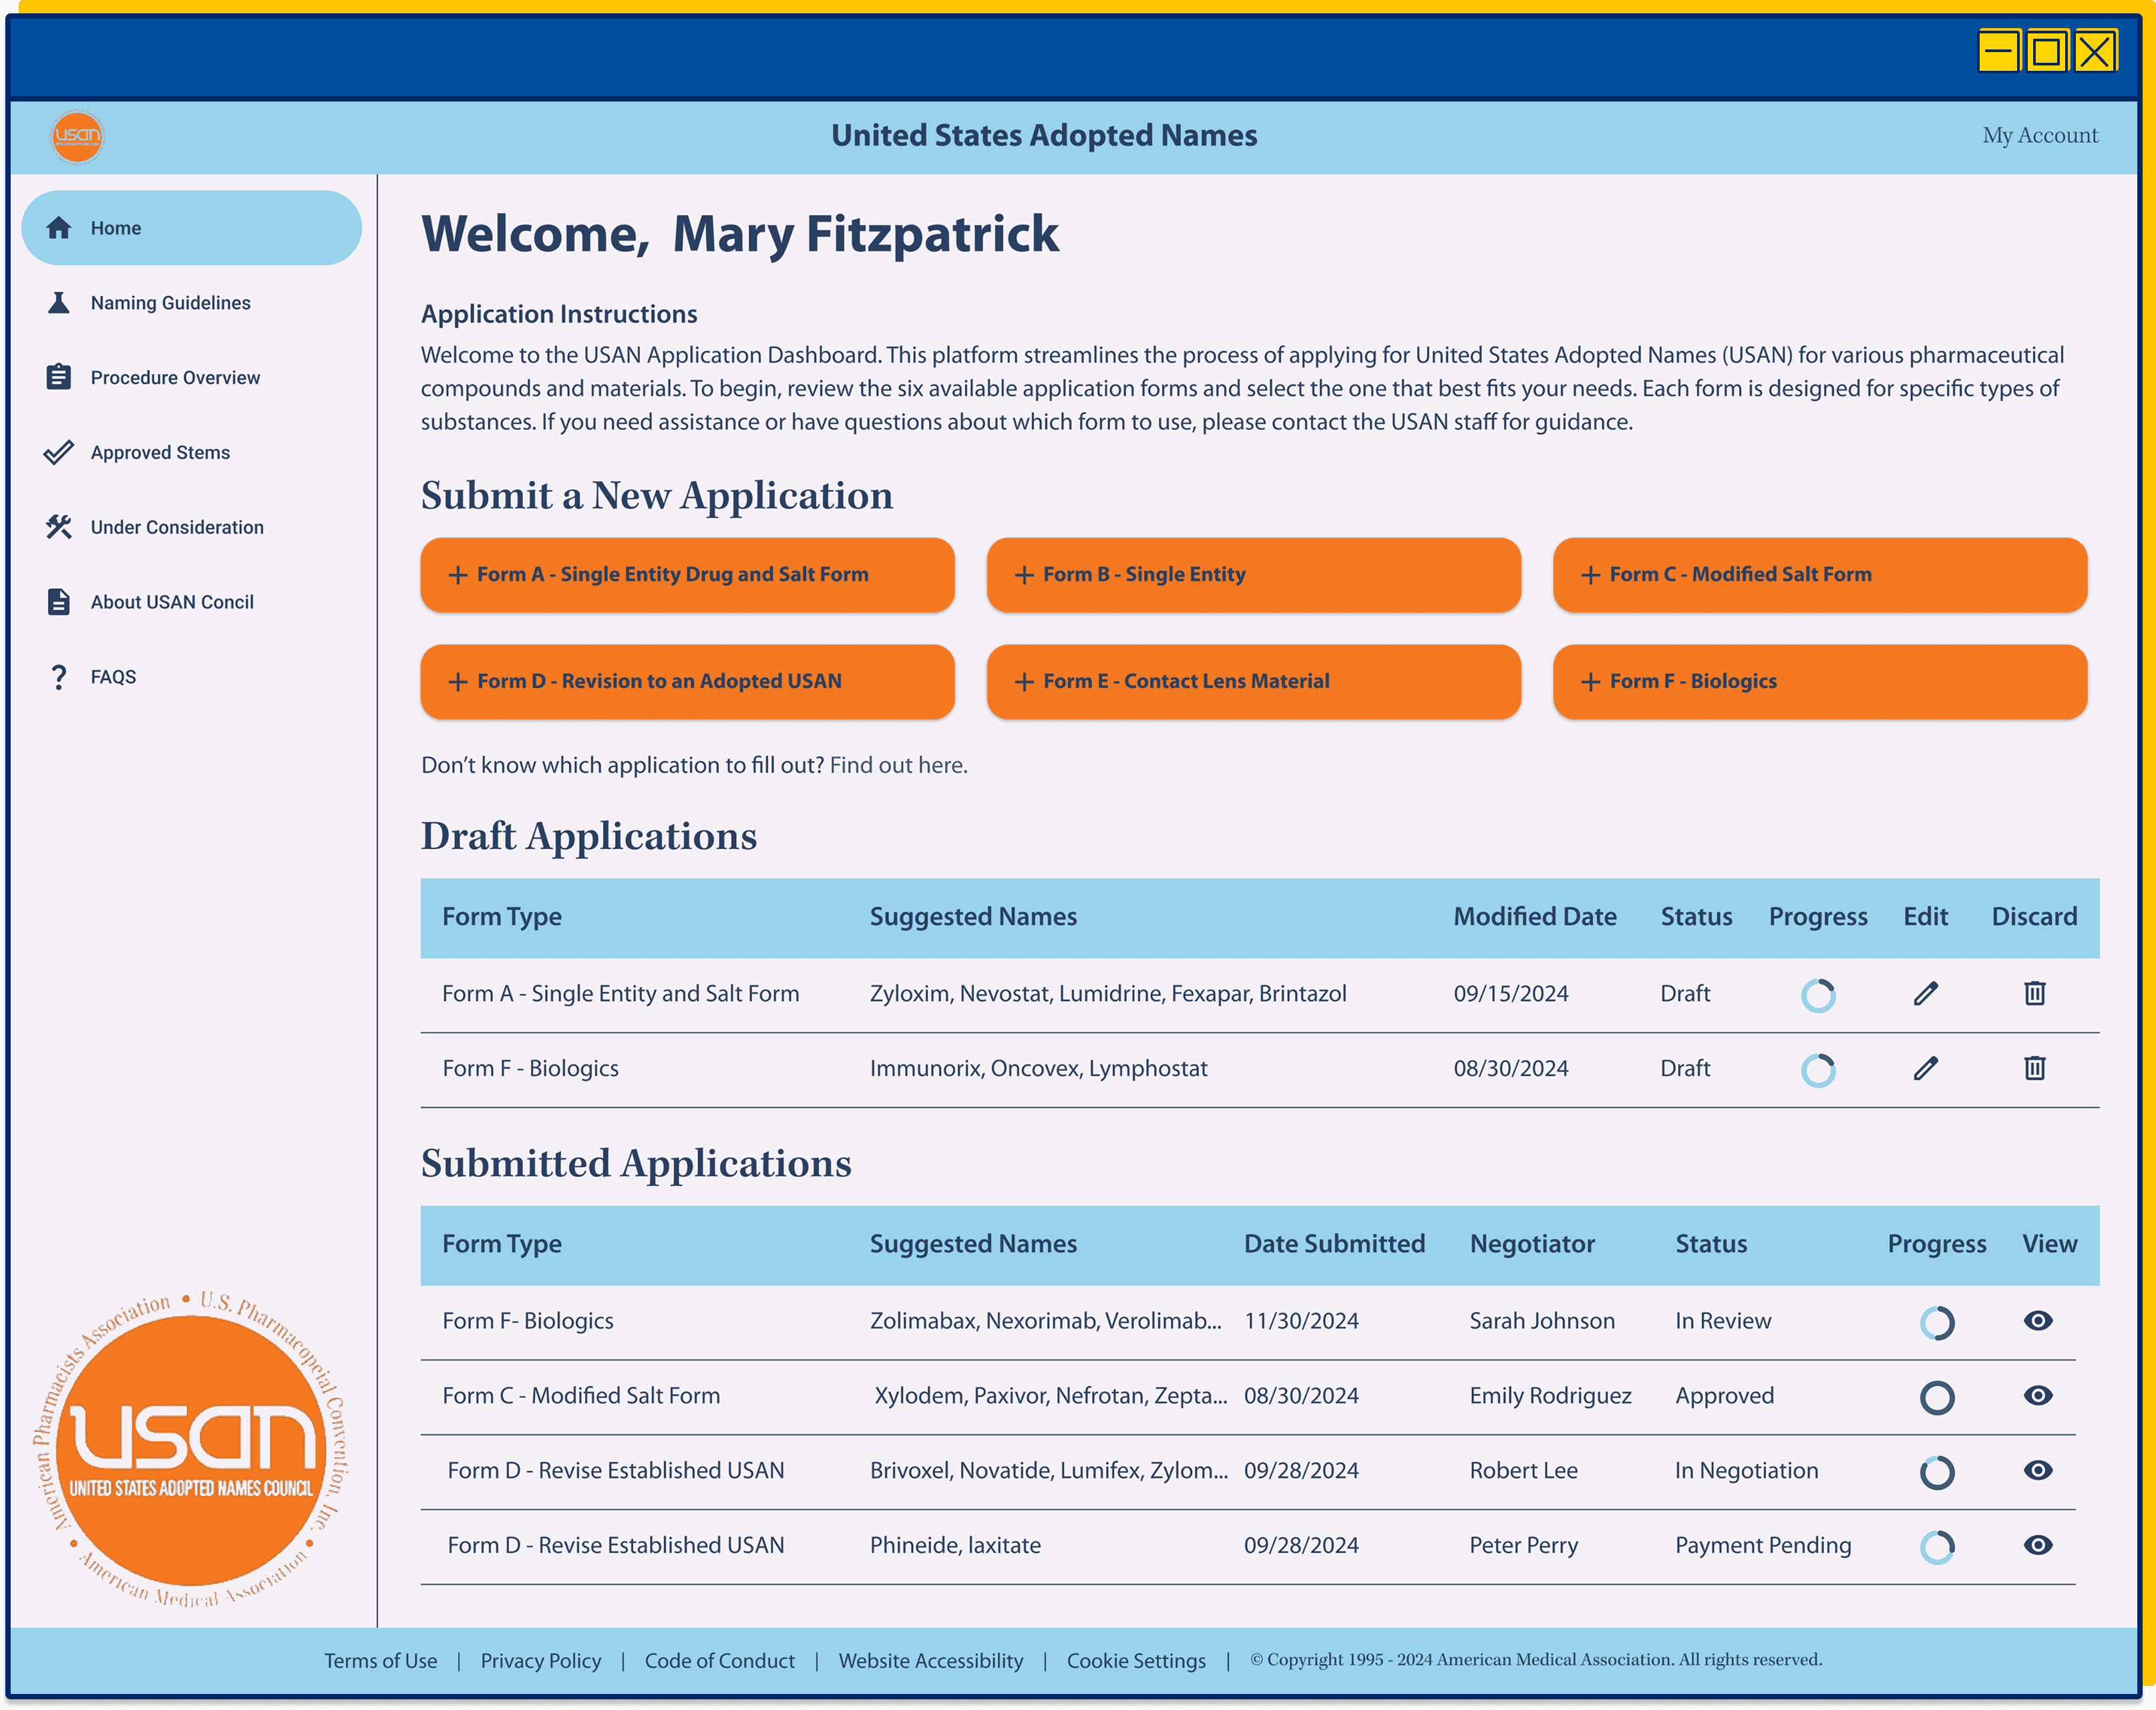This screenshot has height=1710, width=2156.
Task: Click the 'In Negotiation' status cell
Action: point(1746,1470)
